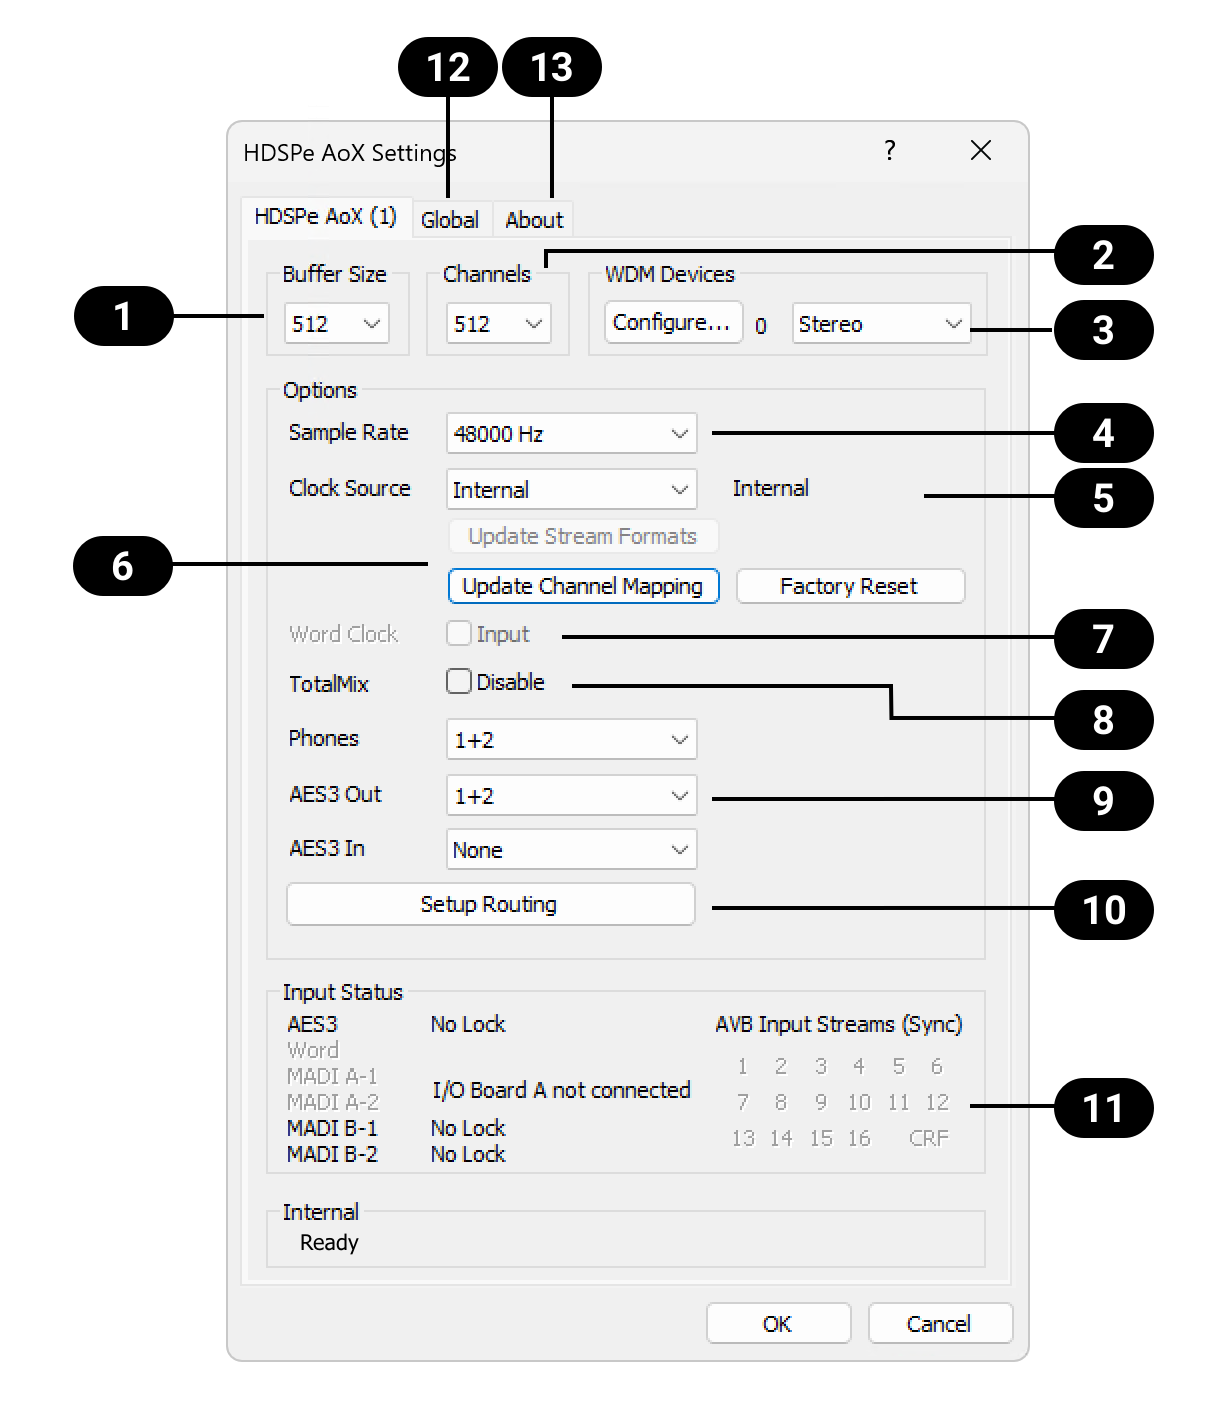Click the help question mark icon
This screenshot has height=1422, width=1228.
coord(889,151)
